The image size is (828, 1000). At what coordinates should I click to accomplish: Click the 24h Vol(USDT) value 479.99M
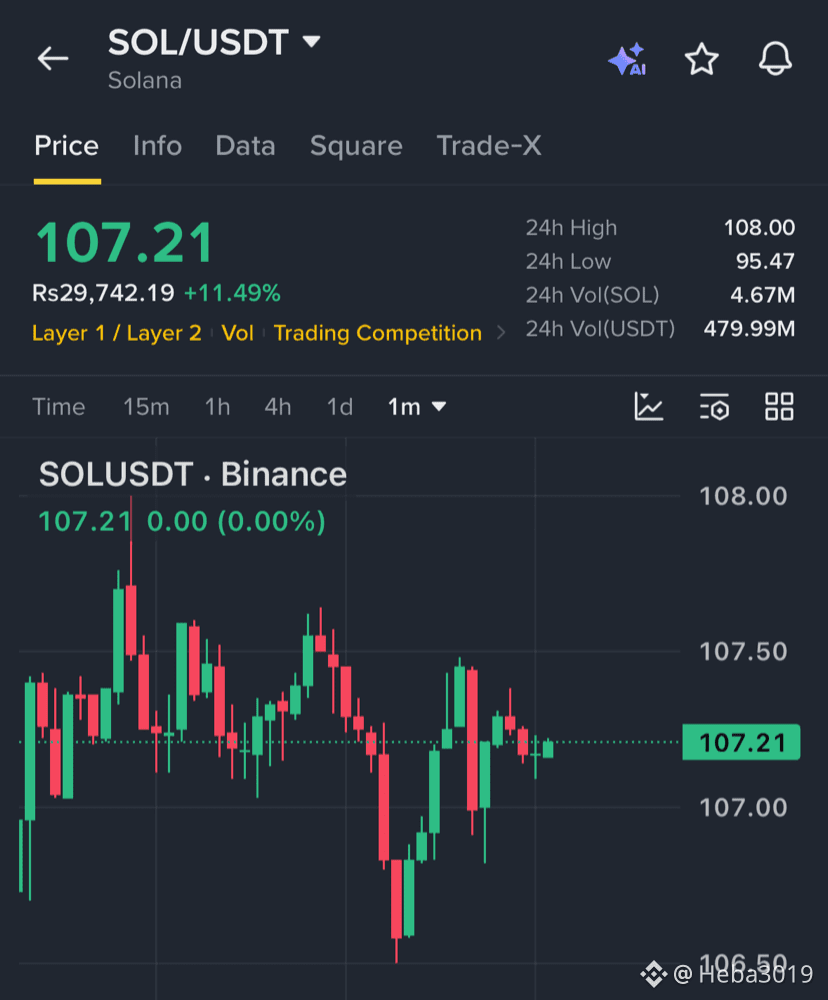click(750, 329)
